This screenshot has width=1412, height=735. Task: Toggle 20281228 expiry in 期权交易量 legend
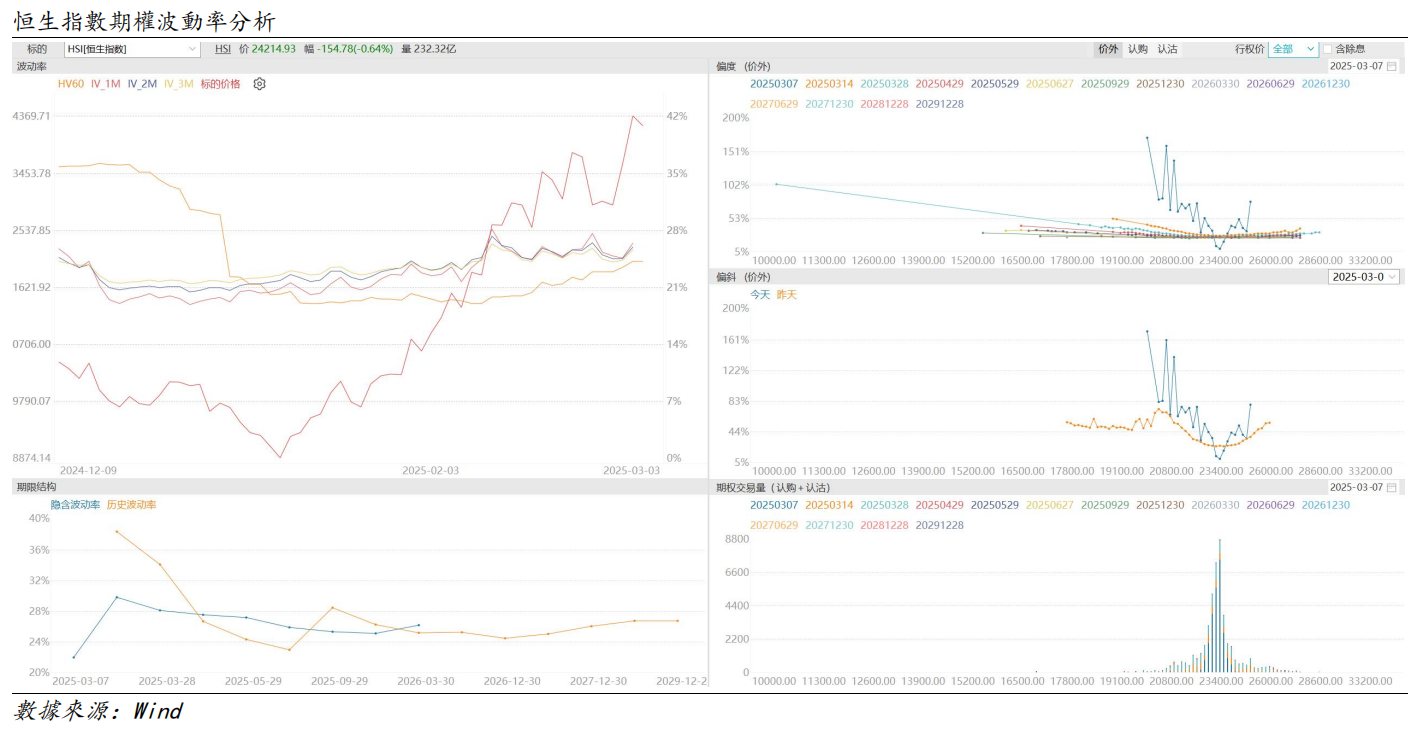pyautogui.click(x=884, y=525)
